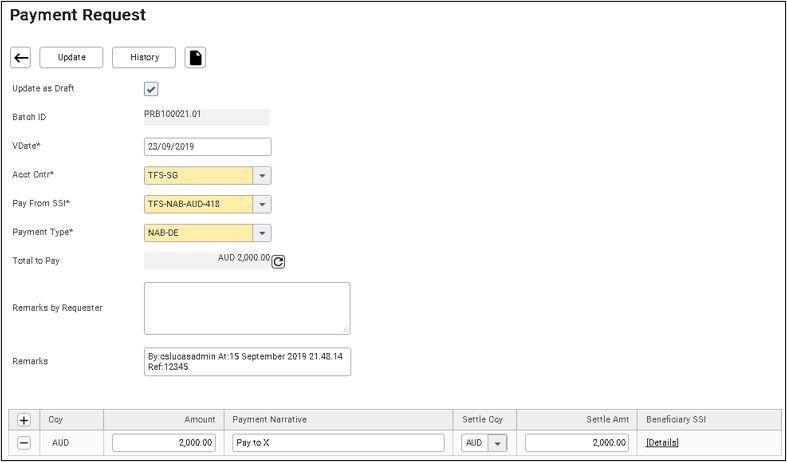
Task: Select the Settle Ccy dropdown
Action: coord(497,443)
